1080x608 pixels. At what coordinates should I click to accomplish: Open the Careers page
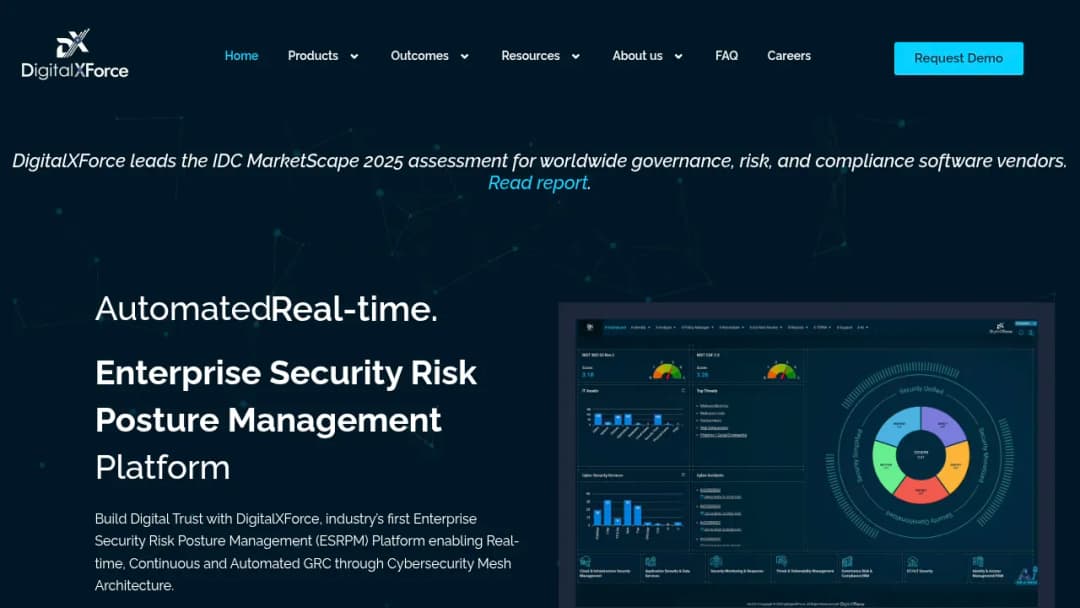pyautogui.click(x=789, y=56)
